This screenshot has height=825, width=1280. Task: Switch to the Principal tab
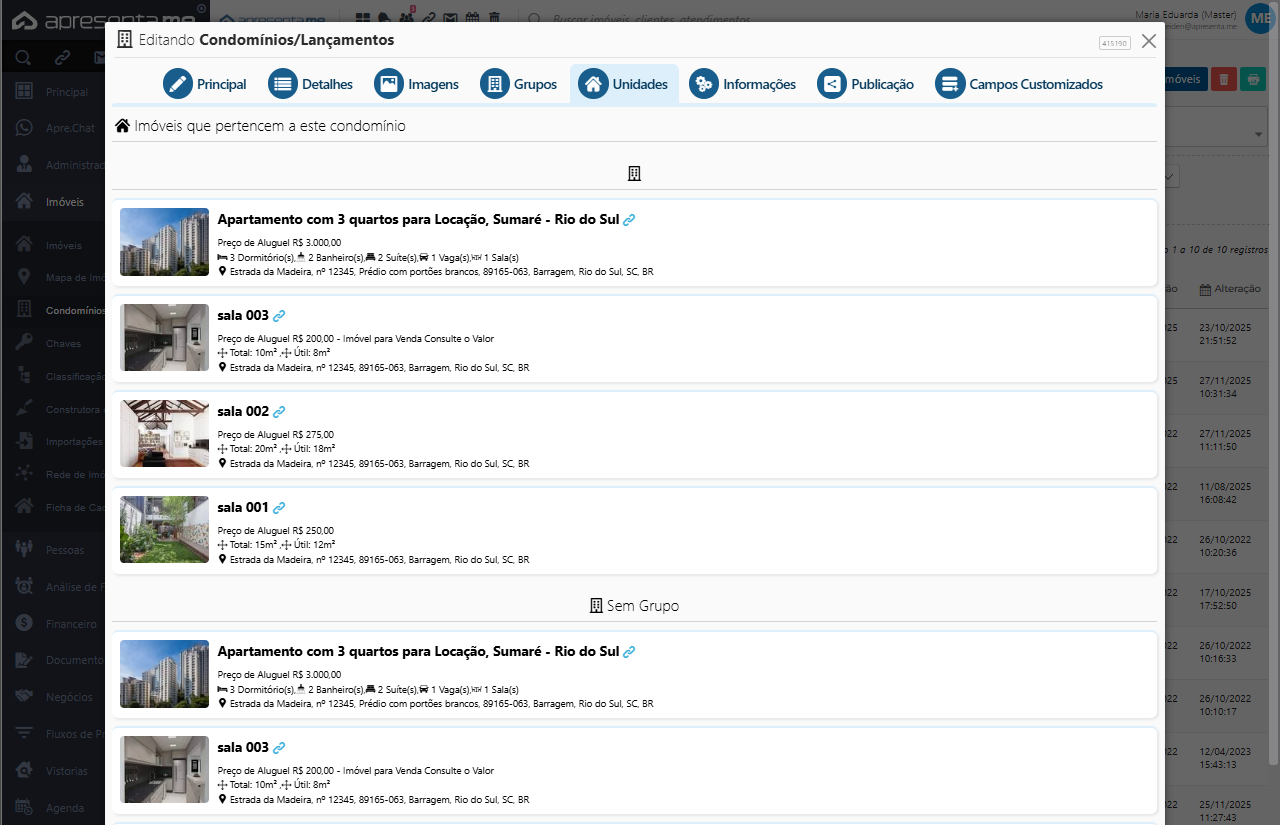point(205,84)
